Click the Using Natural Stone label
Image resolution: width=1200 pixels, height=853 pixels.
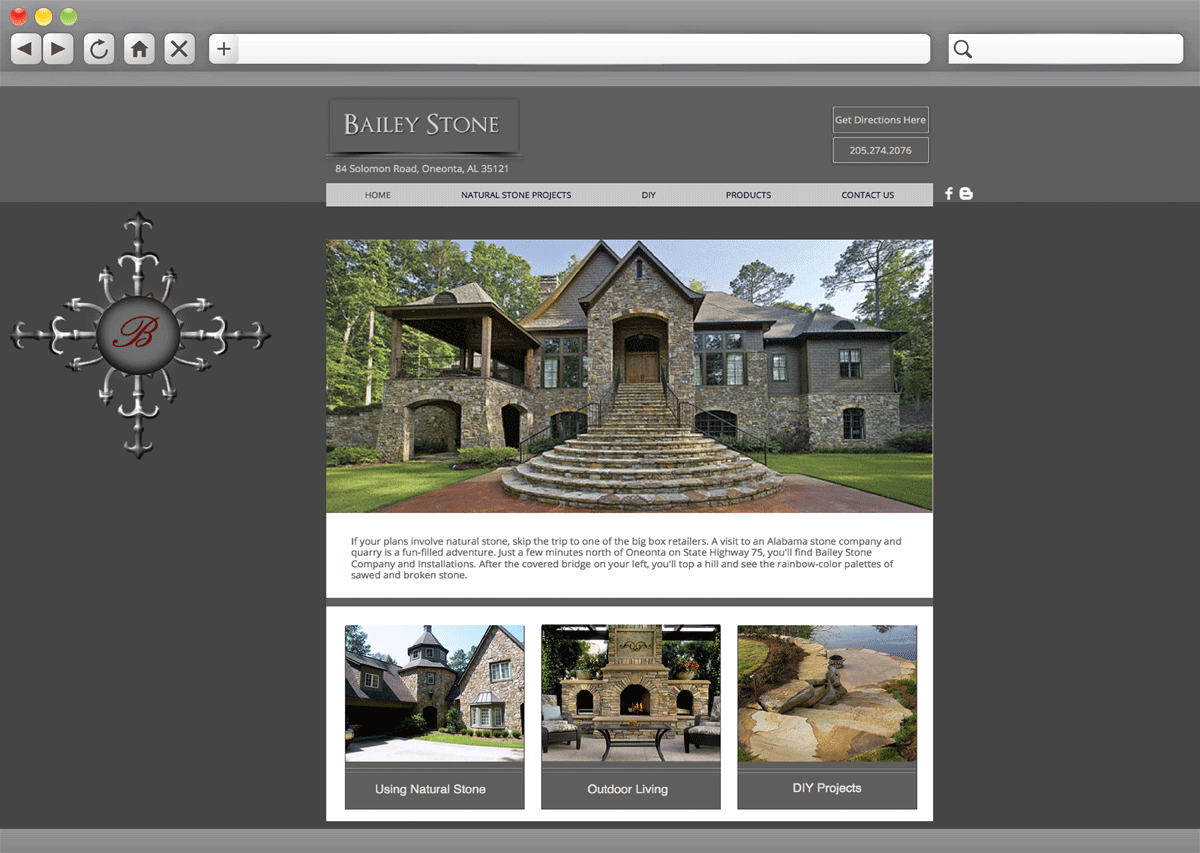click(430, 789)
